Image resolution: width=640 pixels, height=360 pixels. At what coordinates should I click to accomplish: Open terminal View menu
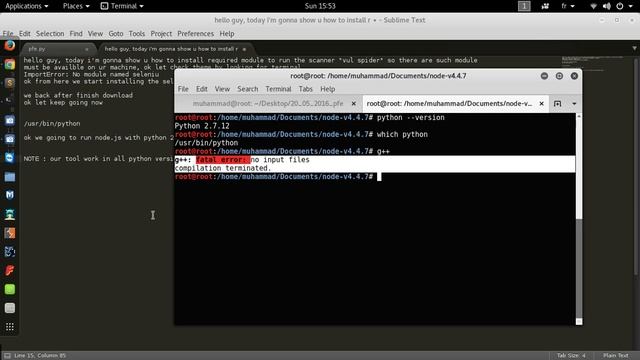click(222, 89)
